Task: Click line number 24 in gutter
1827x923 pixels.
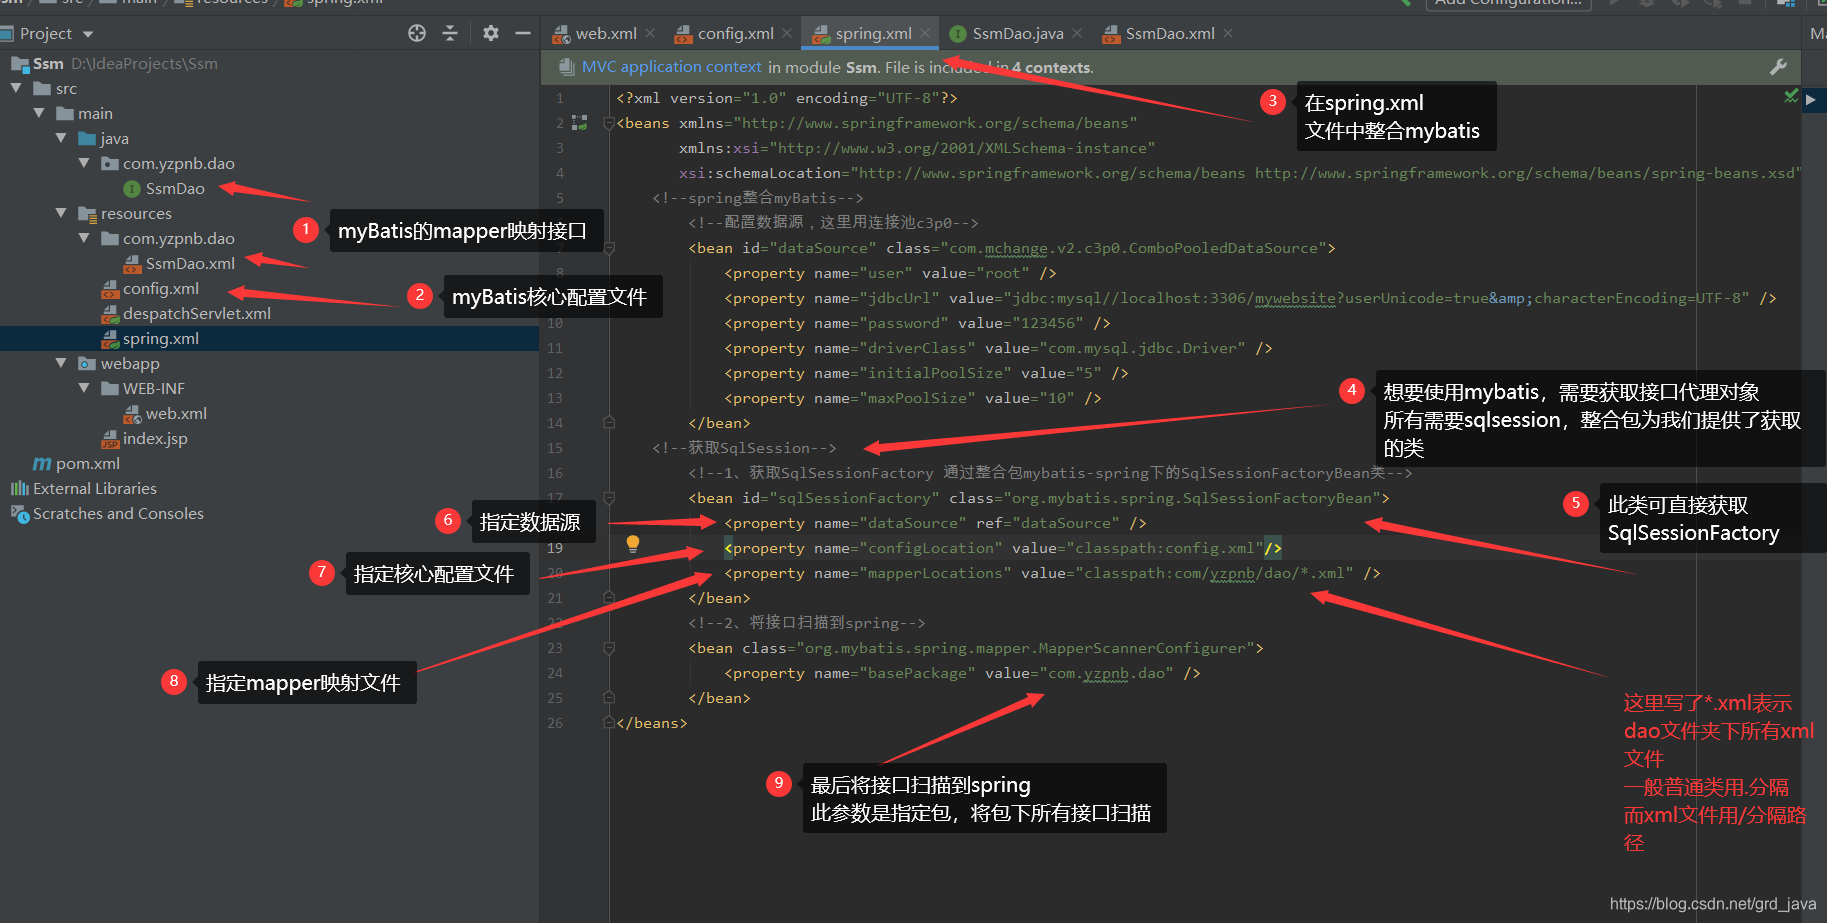Action: click(555, 673)
